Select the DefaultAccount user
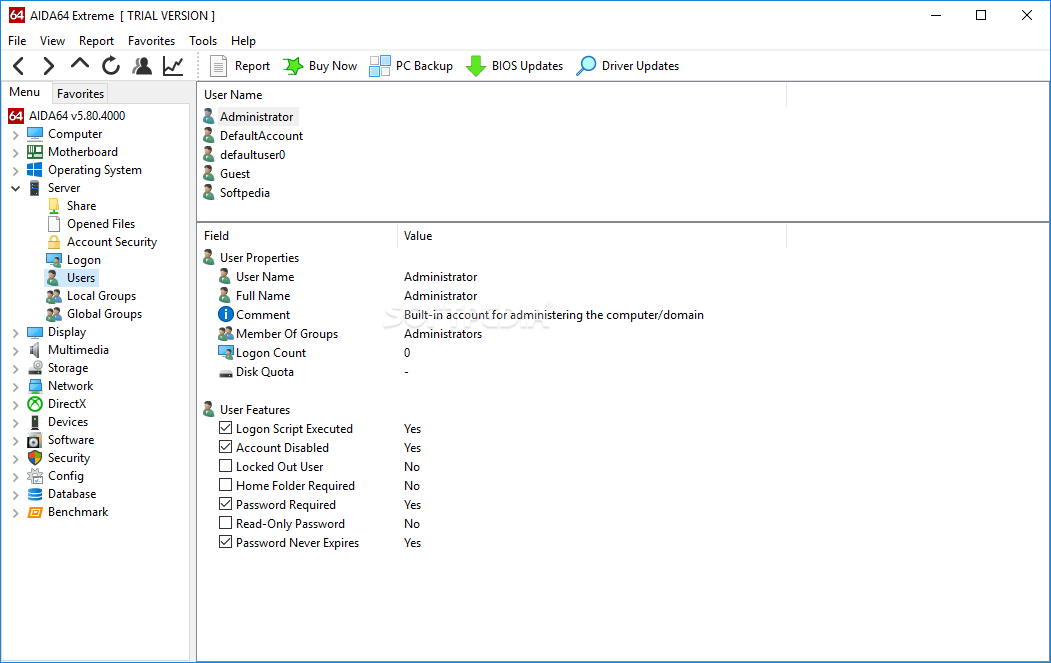This screenshot has width=1051, height=663. click(x=261, y=135)
